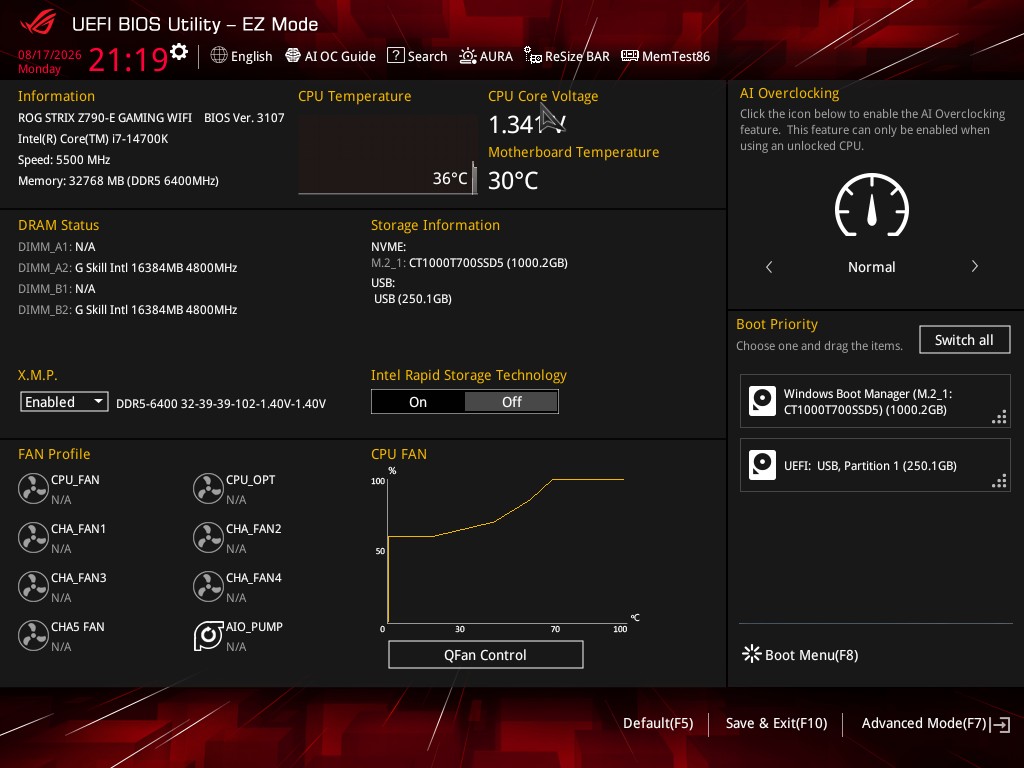Select next AI Overclocking mode with right arrow
Screen dimensions: 1024x768
click(974, 266)
